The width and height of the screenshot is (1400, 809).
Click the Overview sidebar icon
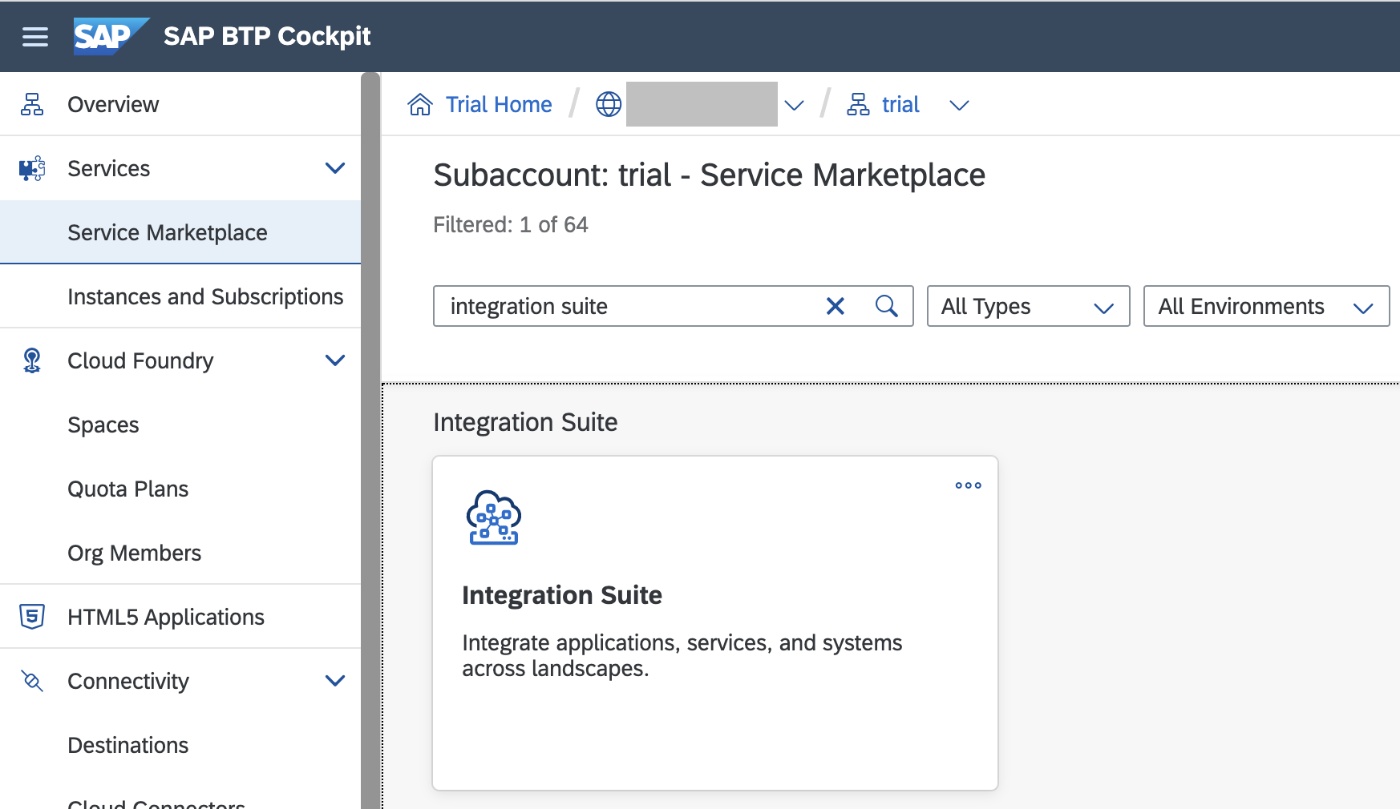[x=32, y=104]
